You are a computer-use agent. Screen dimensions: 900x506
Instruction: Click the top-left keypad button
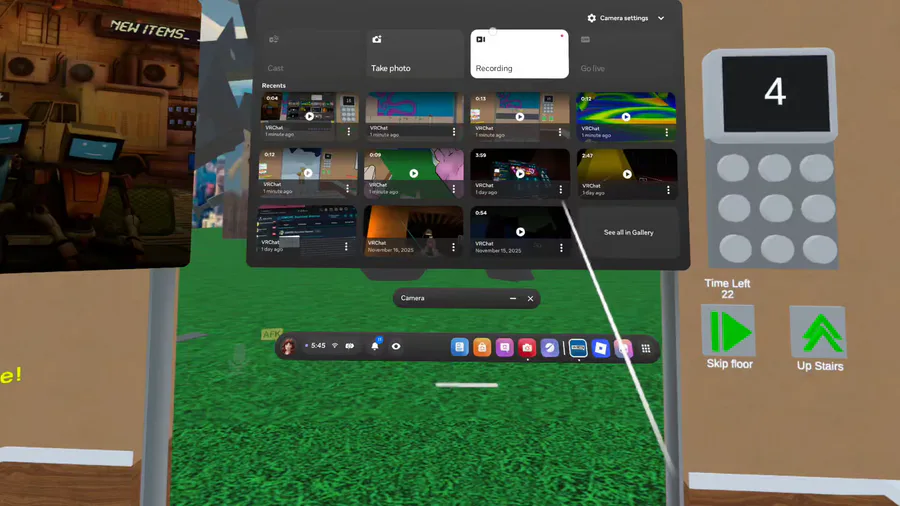733,168
